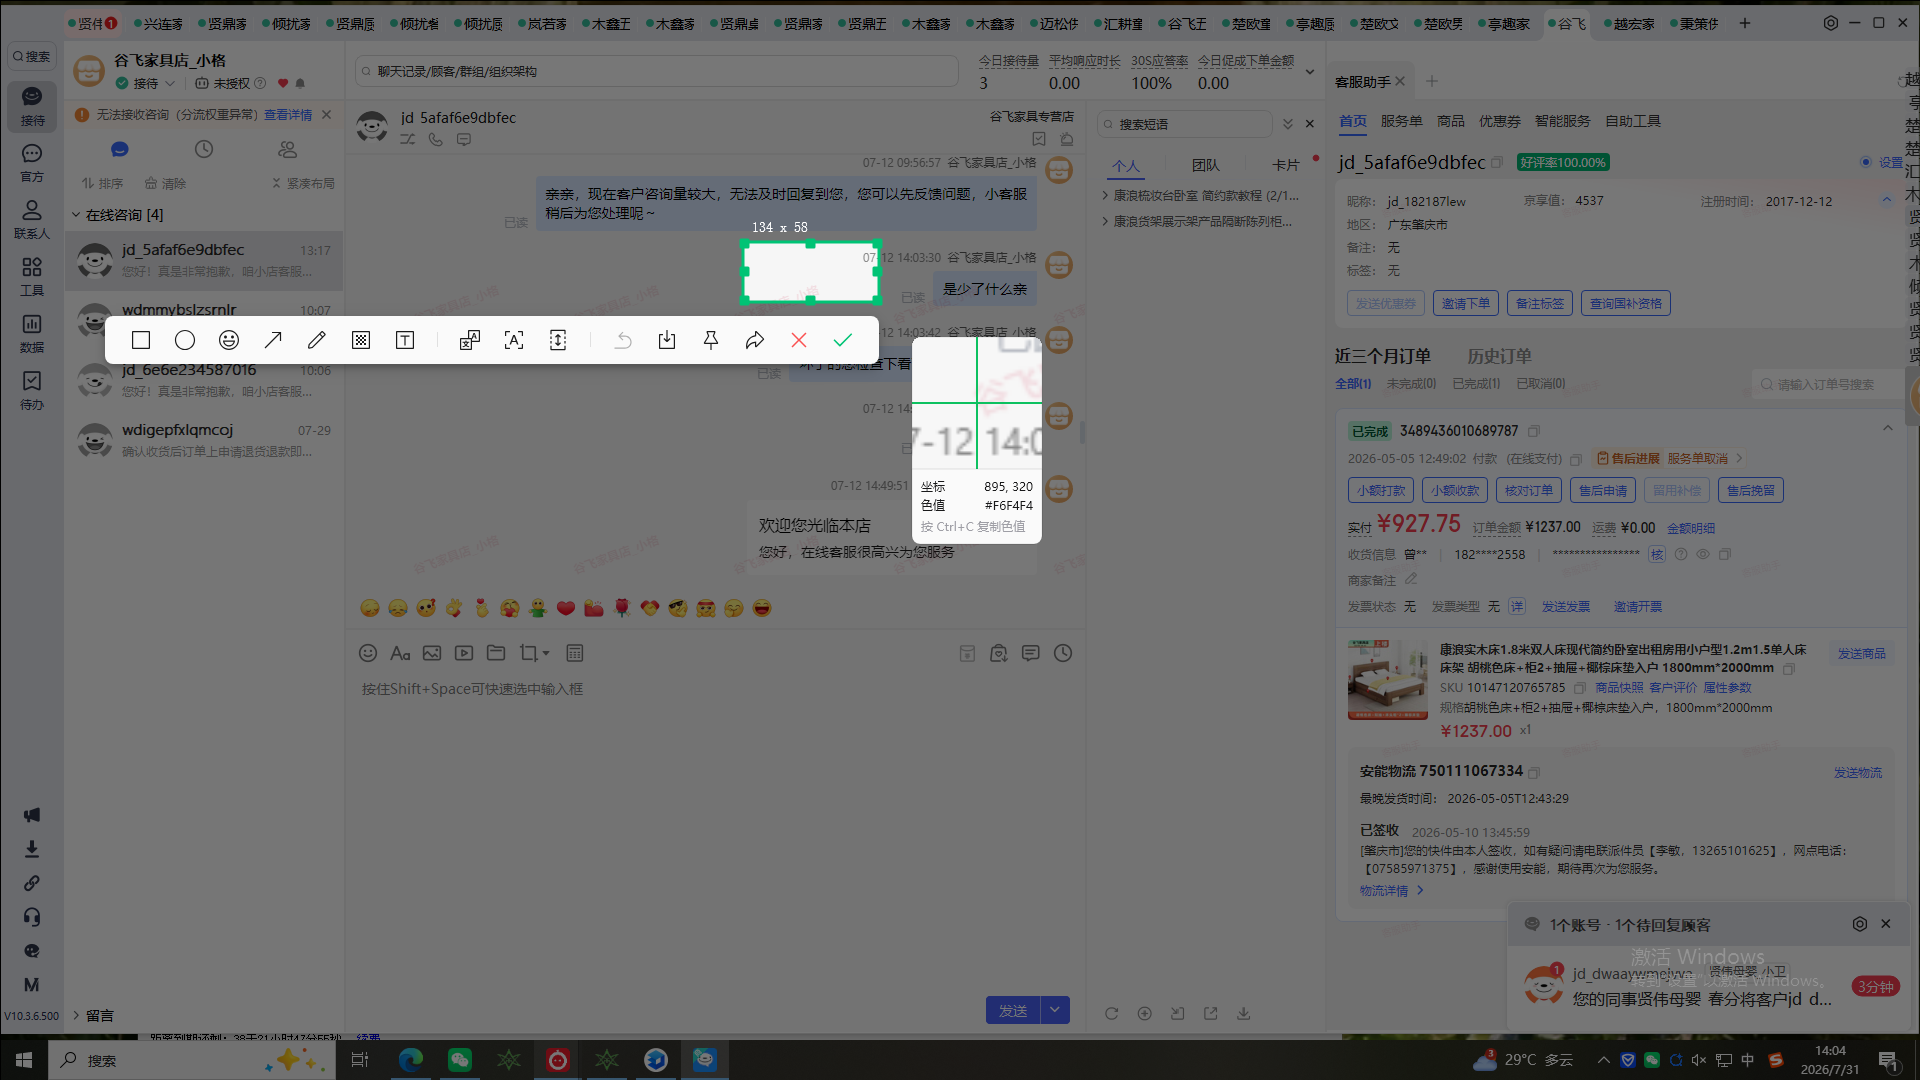Screen dimensions: 1920x1080
Task: Open the 待办 to-do section in sidebar
Action: [x=32, y=391]
